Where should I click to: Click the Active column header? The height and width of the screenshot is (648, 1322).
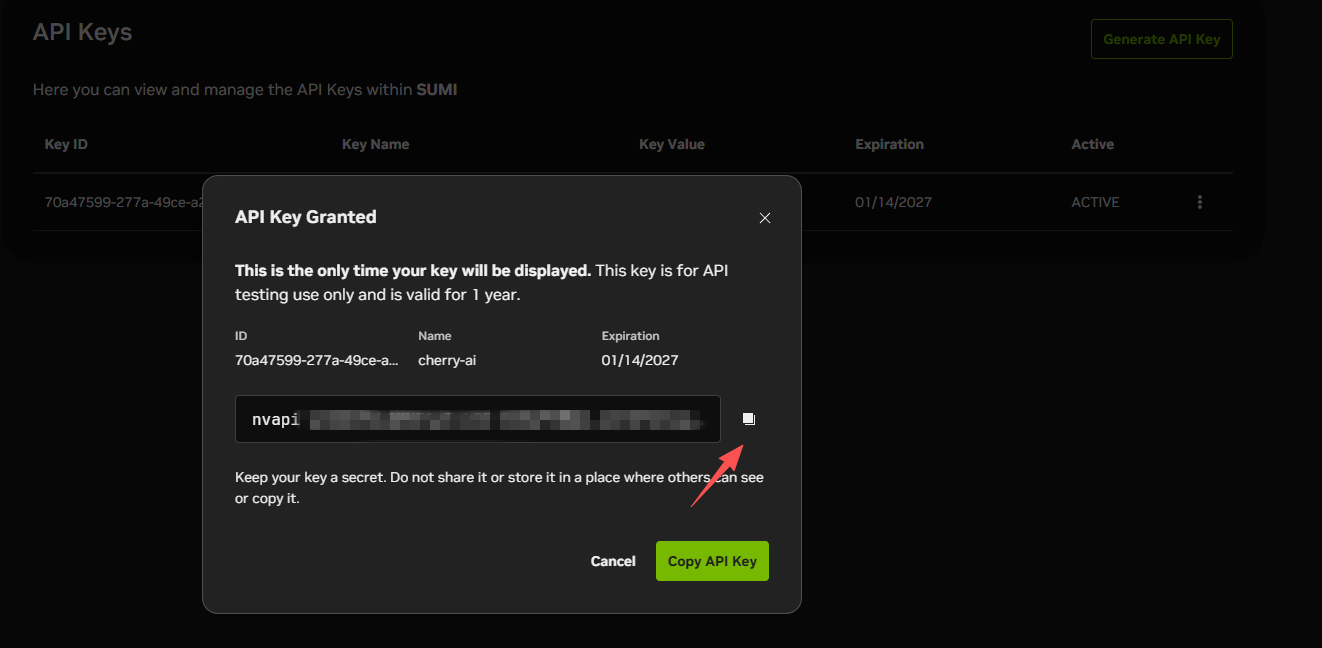[1092, 144]
